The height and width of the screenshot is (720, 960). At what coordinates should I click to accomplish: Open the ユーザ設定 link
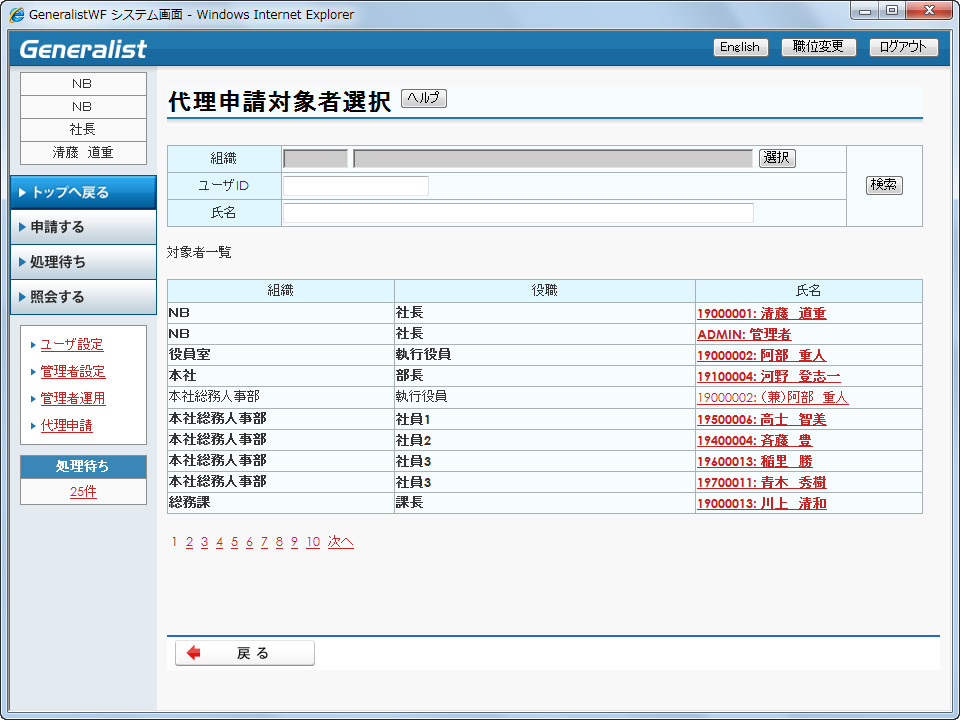pos(72,345)
